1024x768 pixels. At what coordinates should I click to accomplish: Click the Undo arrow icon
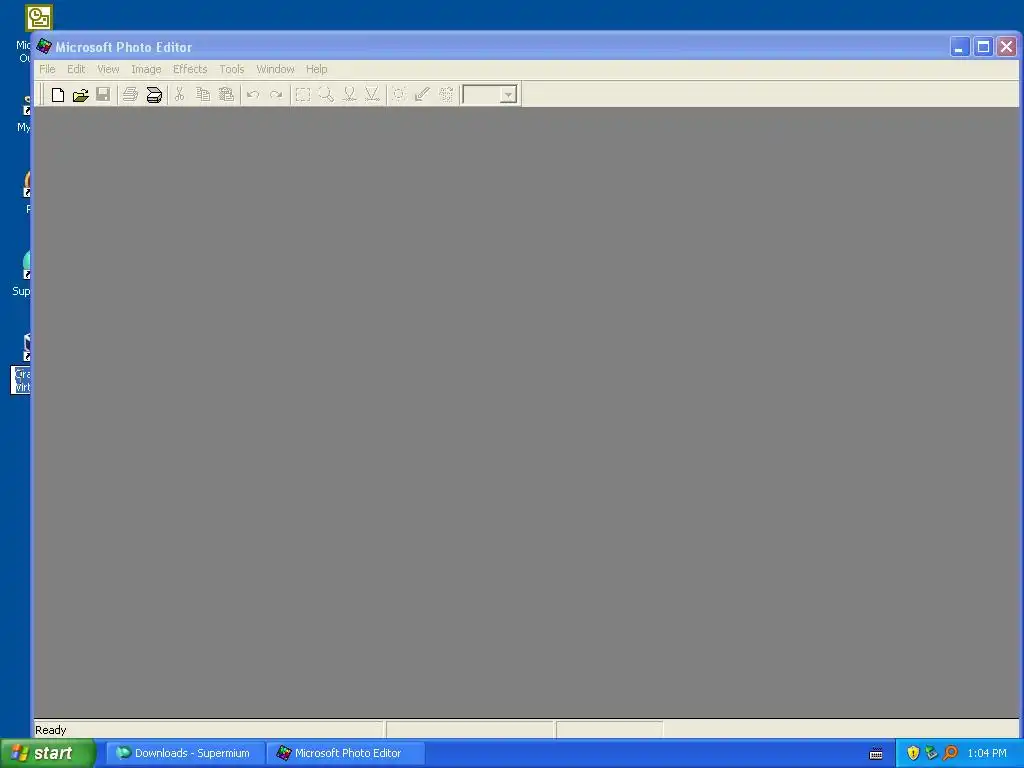pos(253,95)
